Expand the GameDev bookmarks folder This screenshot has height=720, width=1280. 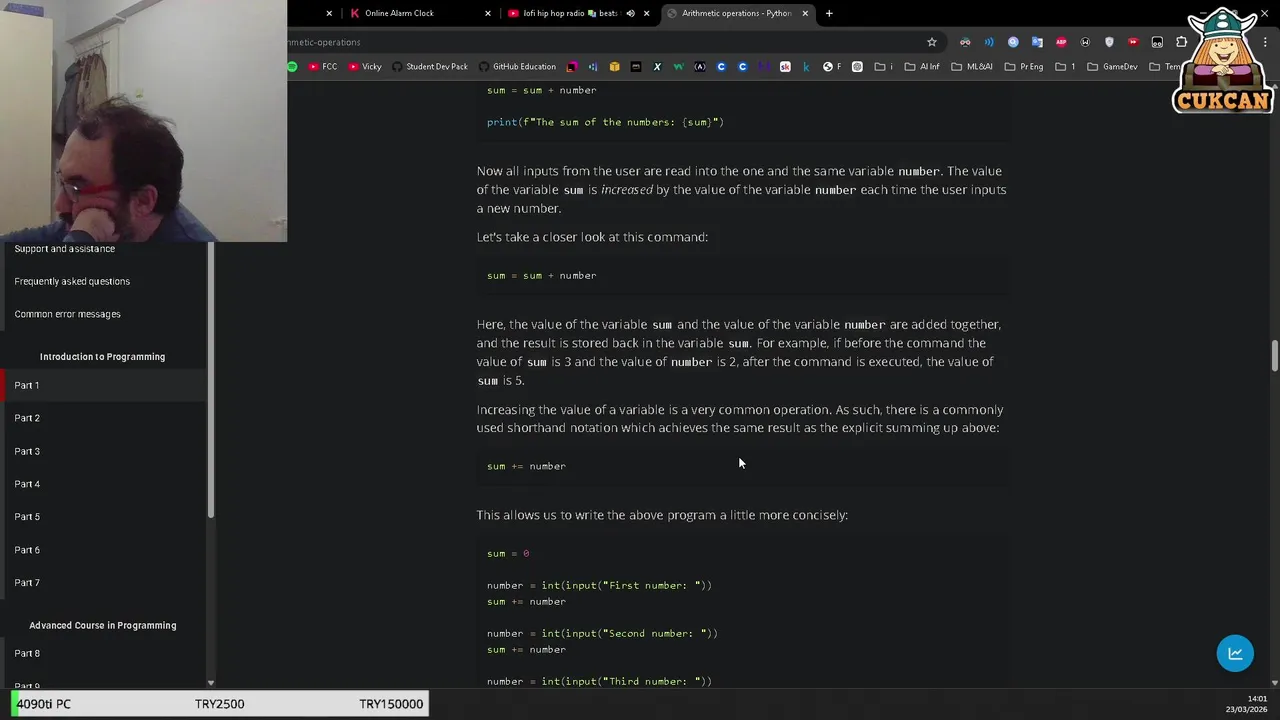1112,67
